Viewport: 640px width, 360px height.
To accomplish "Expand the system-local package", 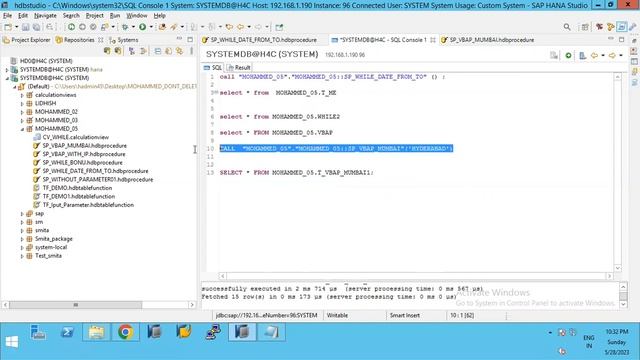I will click(x=22, y=248).
